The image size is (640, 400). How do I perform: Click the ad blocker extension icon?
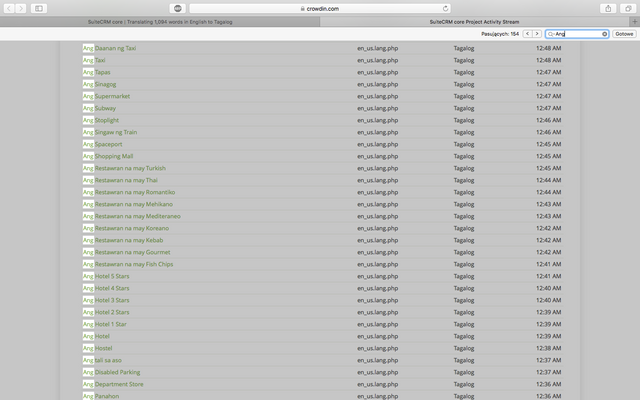(178, 8)
